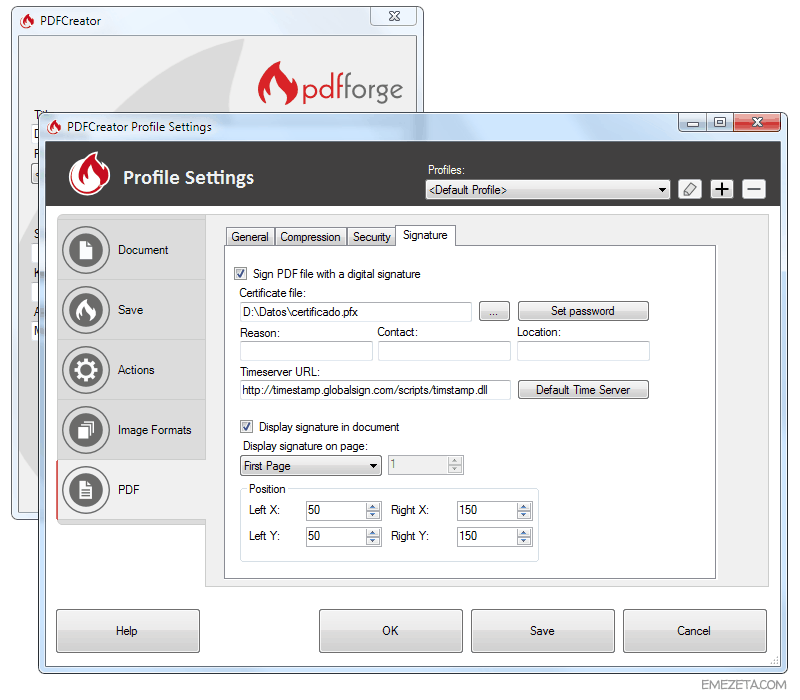Click the PDFCreator flame logo in header

click(89, 173)
